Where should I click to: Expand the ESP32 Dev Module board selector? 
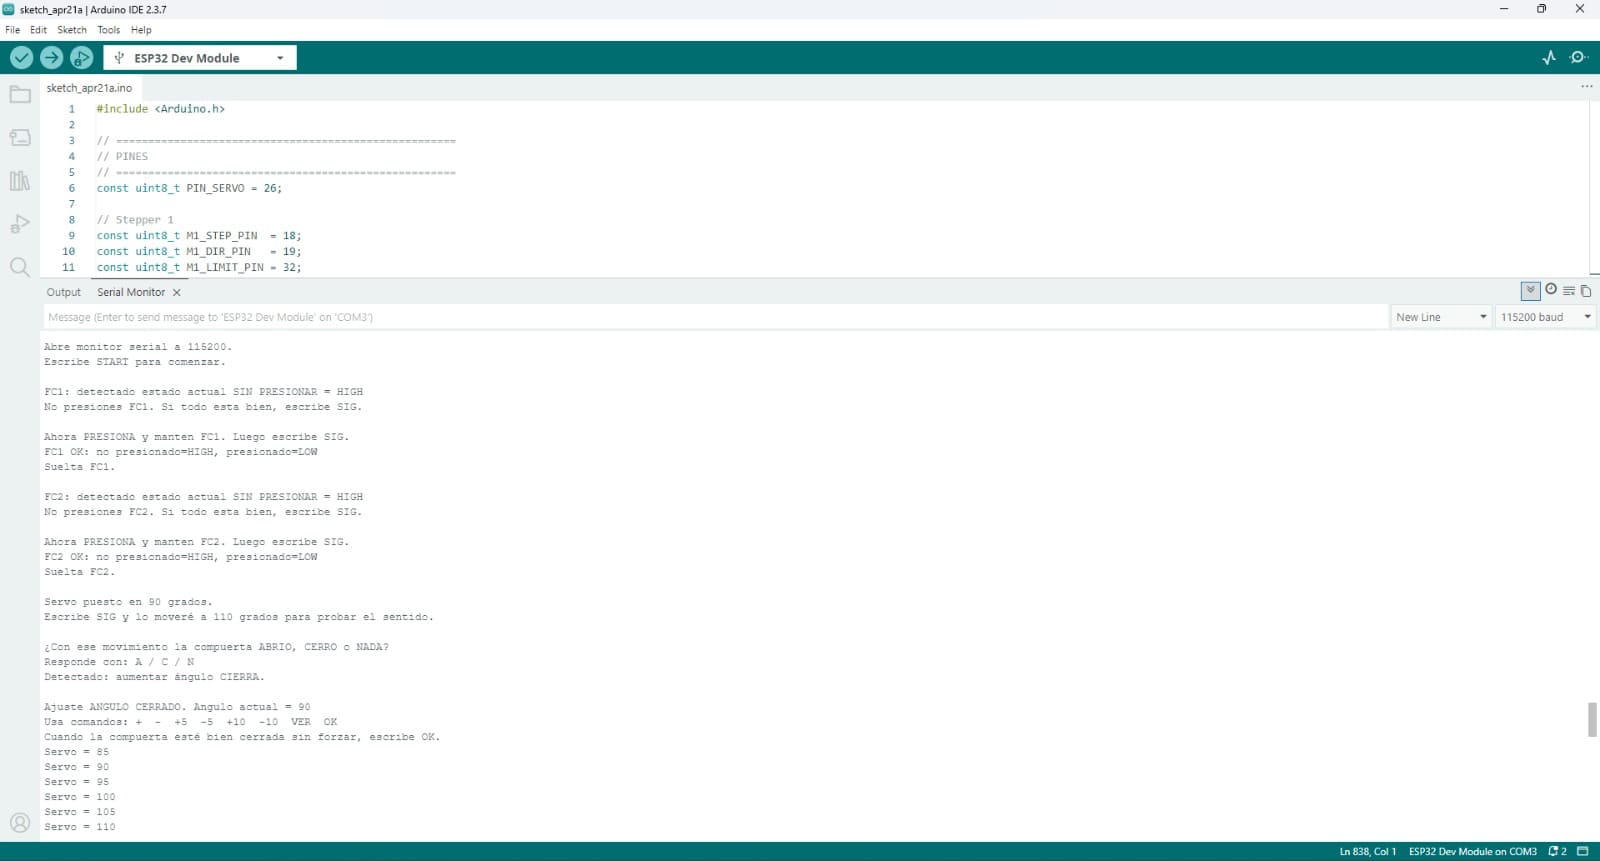point(200,58)
